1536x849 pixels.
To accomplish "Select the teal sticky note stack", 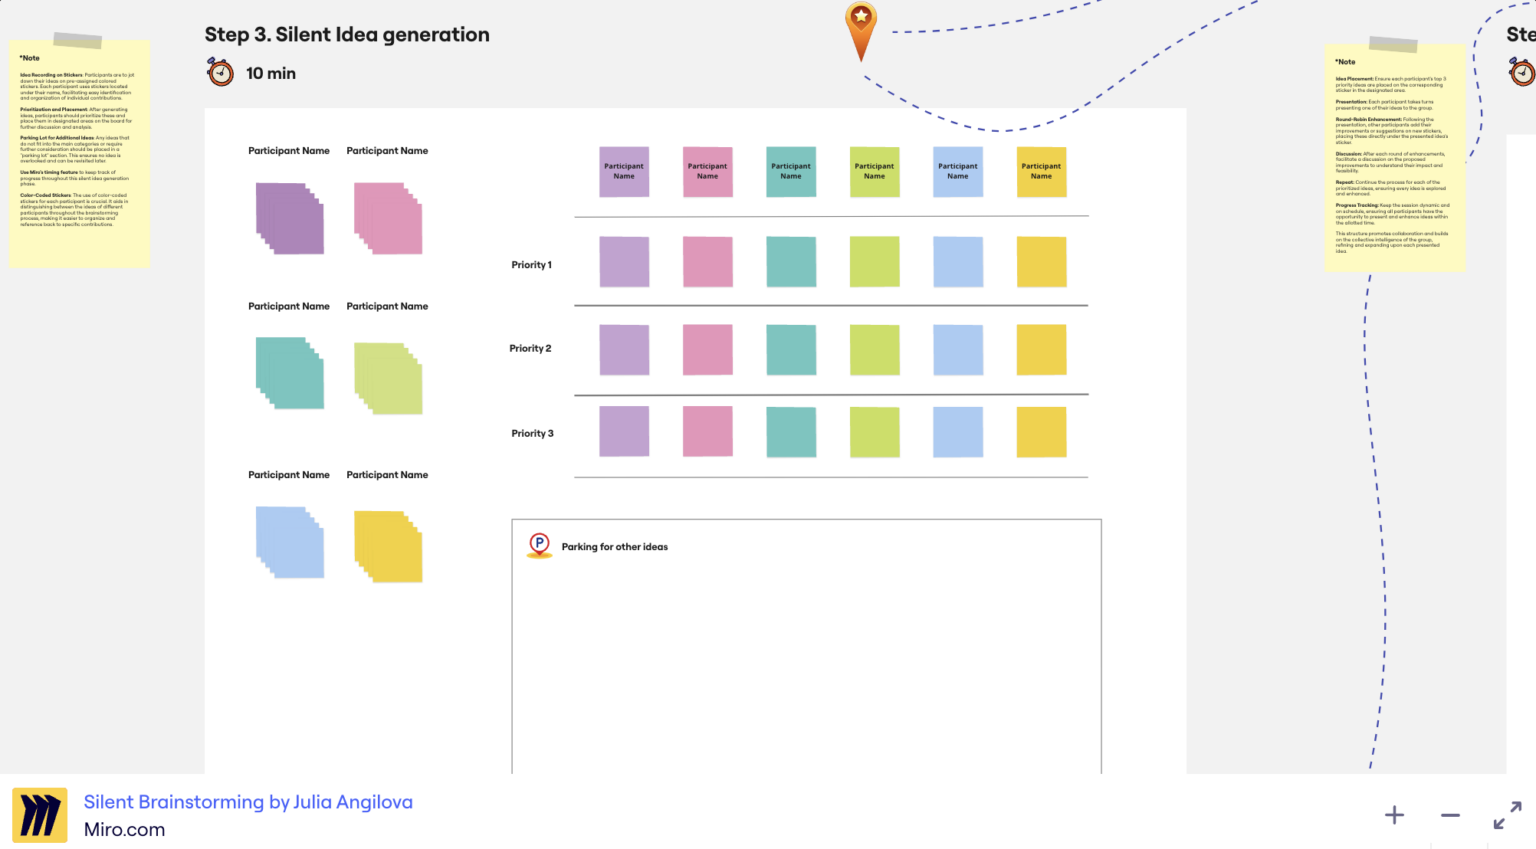I will click(x=290, y=373).
